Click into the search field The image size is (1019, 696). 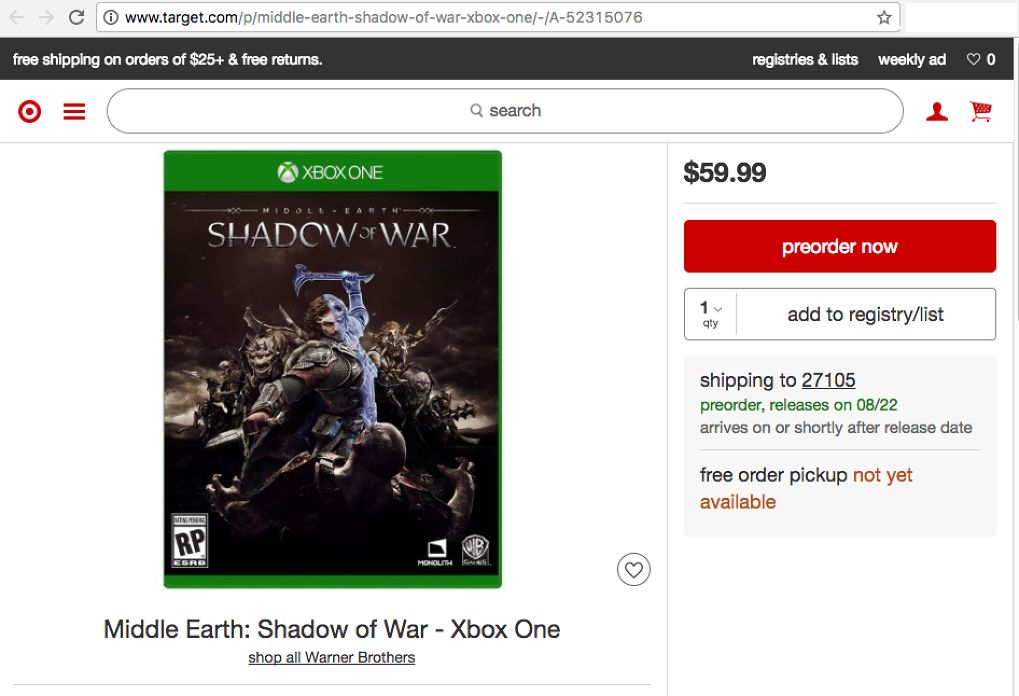(505, 111)
